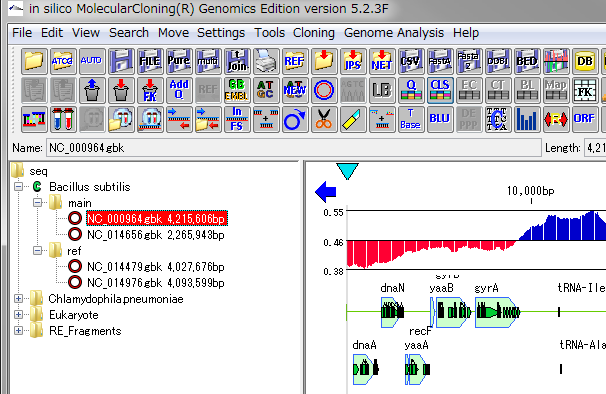Click the Q colored blocks icon
Screen dimensions: 606x394
(x=411, y=90)
